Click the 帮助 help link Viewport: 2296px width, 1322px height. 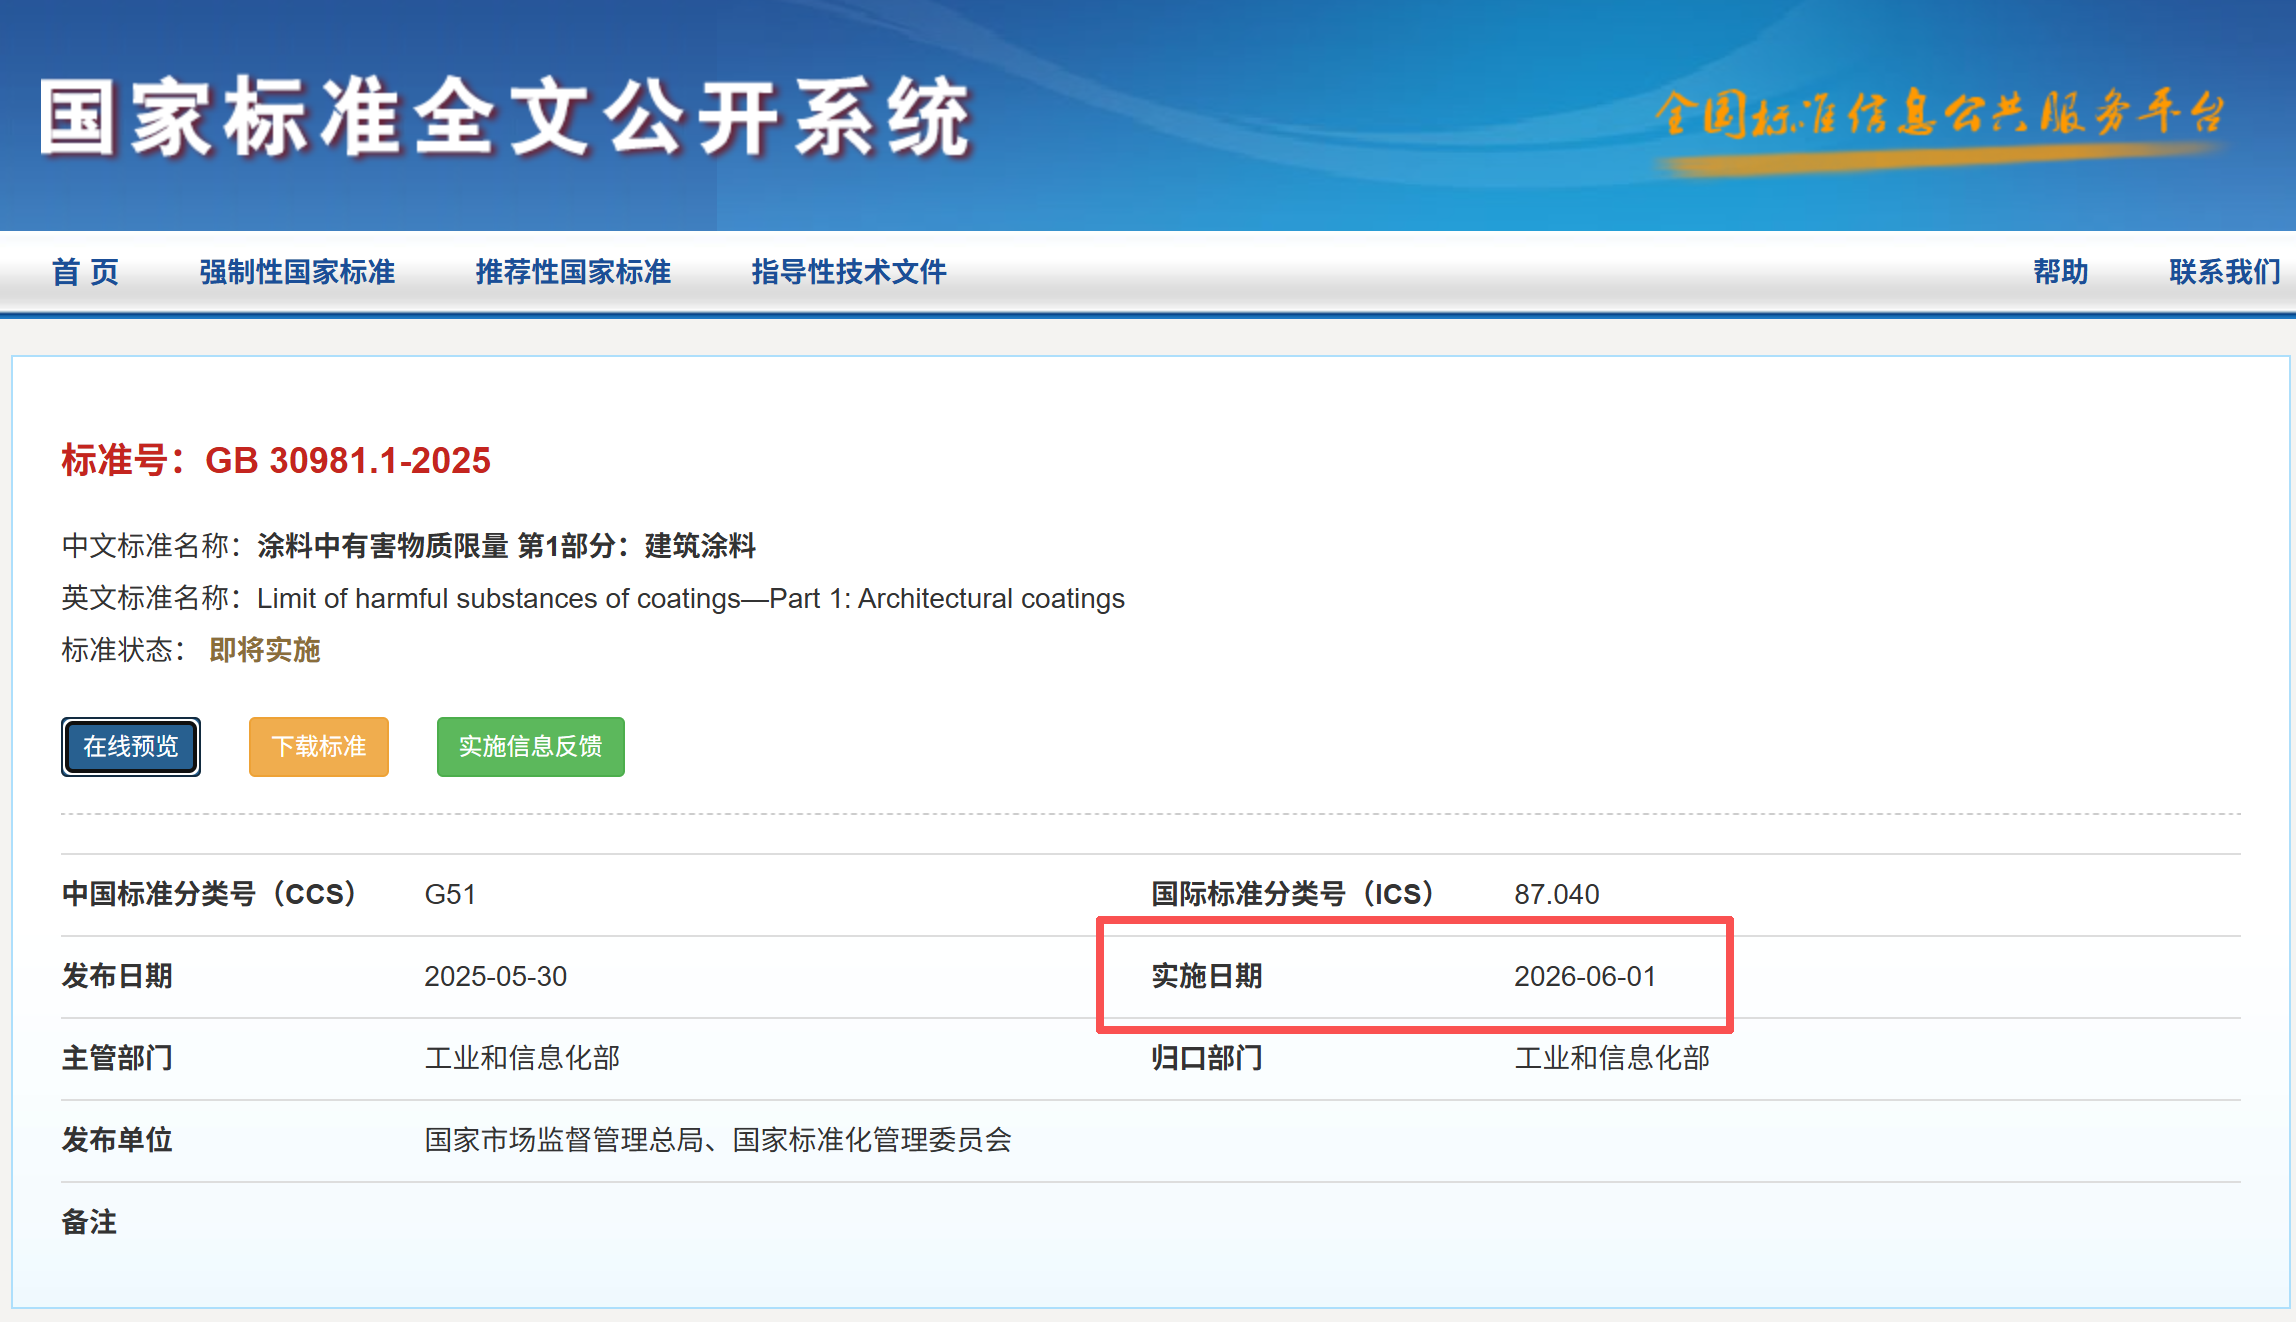tap(2060, 271)
